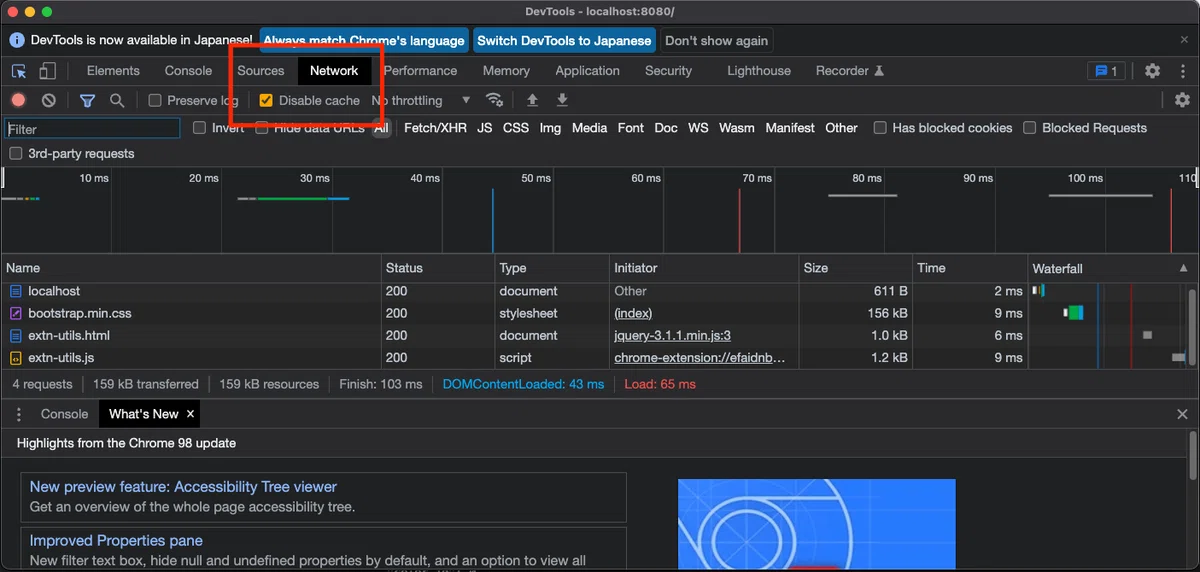
Task: Open the No throttling dropdown
Action: [x=421, y=100]
